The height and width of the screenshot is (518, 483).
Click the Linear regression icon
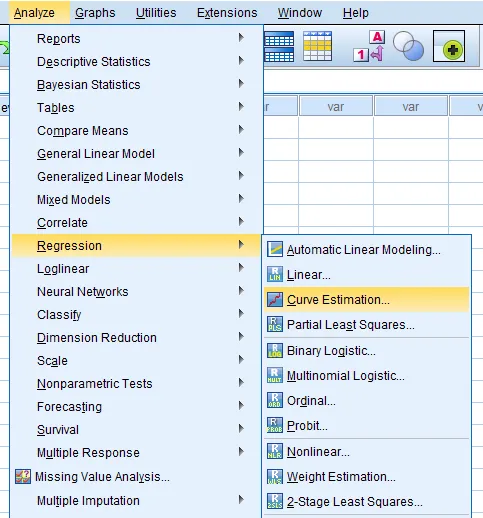(275, 274)
